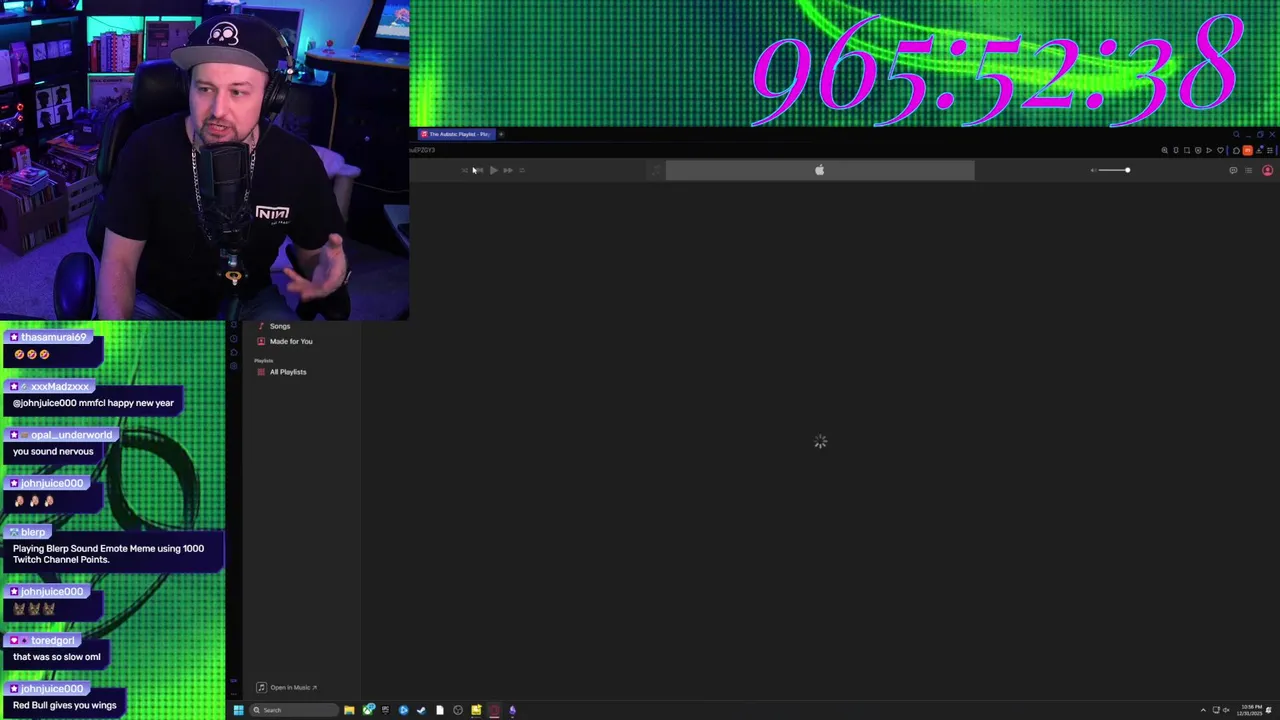Image resolution: width=1280 pixels, height=720 pixels.
Task: Click Open in Music link
Action: click(x=287, y=687)
